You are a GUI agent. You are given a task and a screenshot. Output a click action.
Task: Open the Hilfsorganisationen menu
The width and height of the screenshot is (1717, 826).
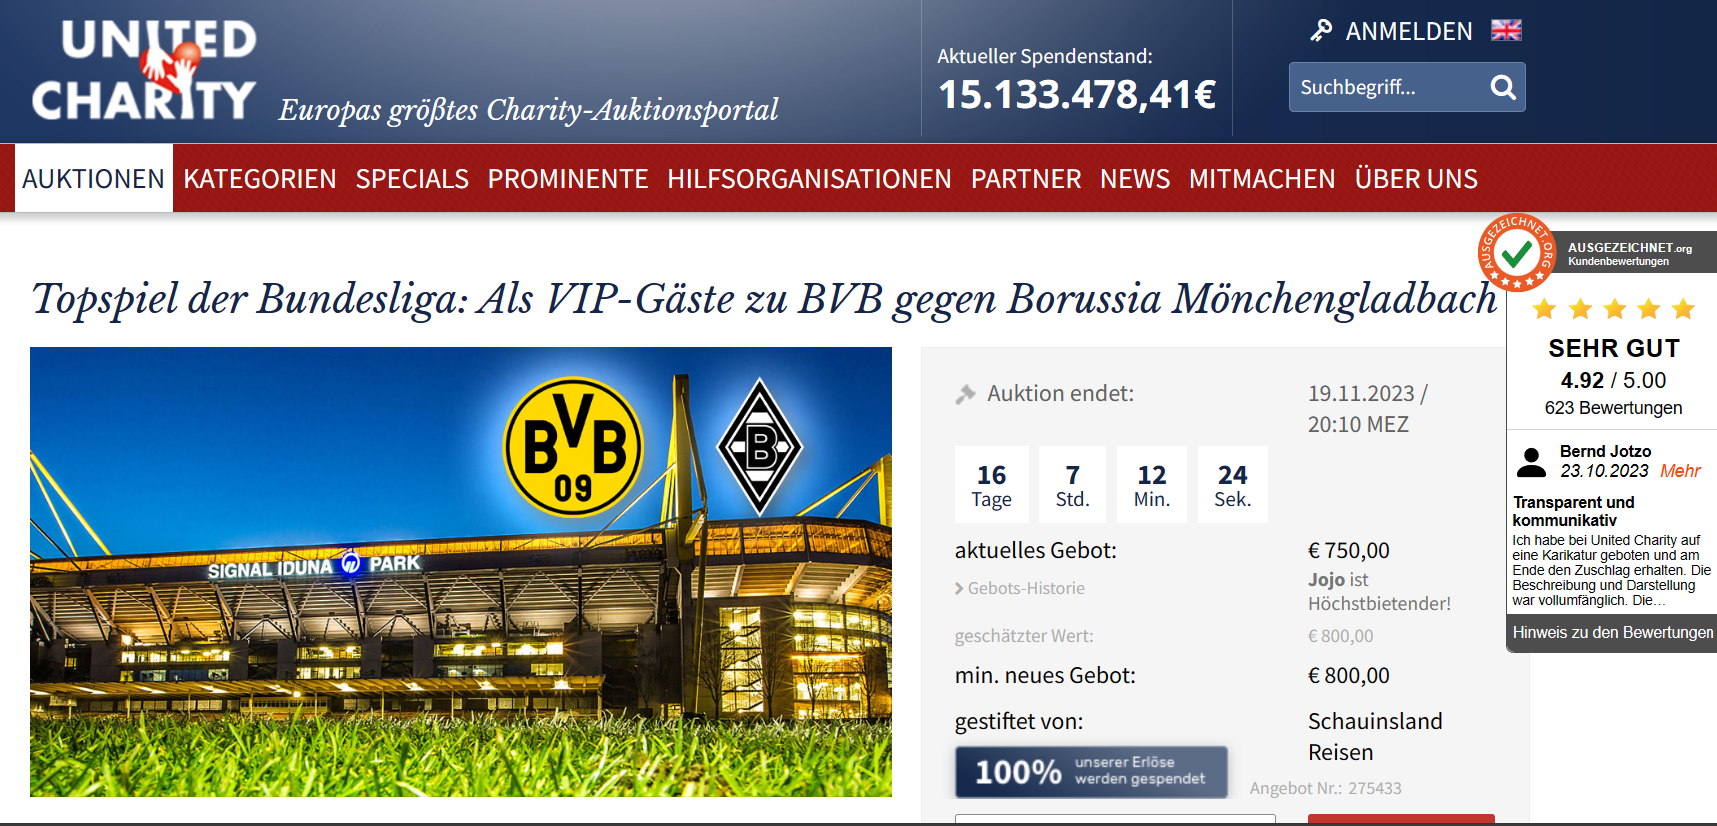[x=809, y=179]
